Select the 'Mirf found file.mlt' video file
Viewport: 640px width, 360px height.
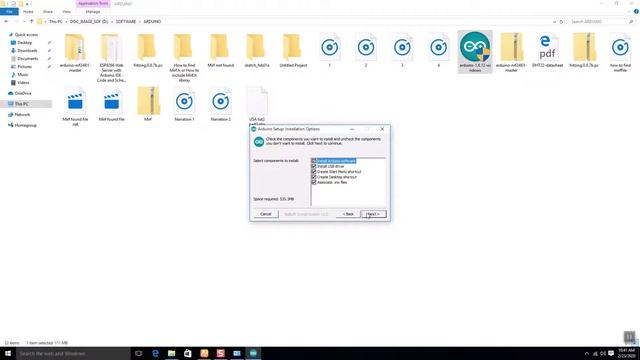(75, 106)
